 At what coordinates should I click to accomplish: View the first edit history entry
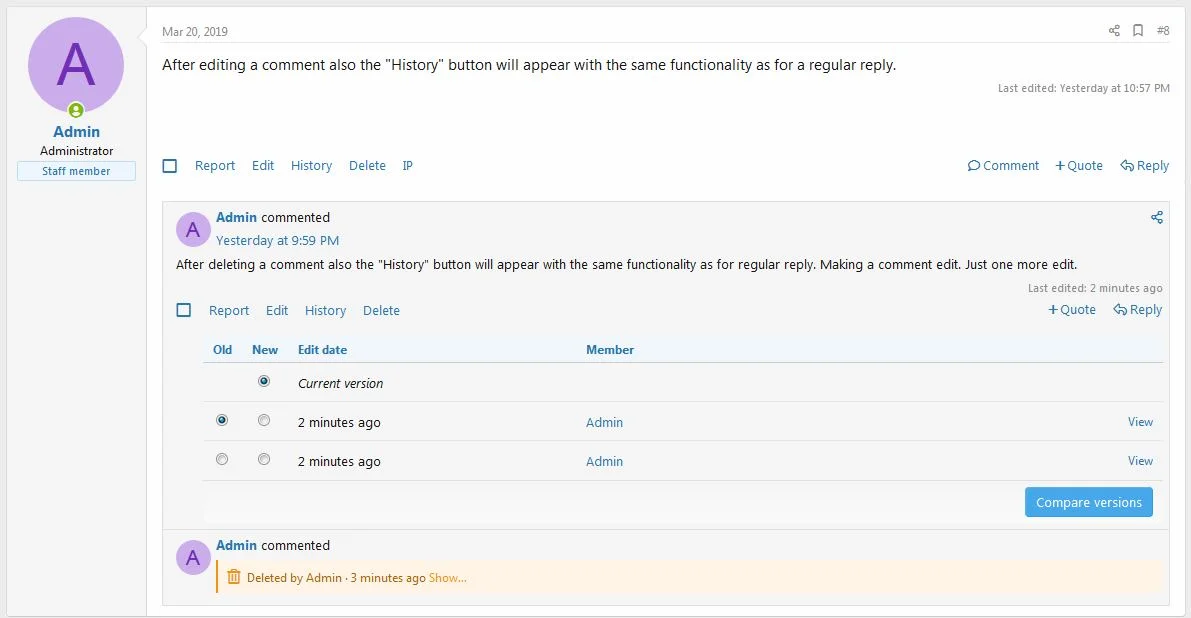1140,422
